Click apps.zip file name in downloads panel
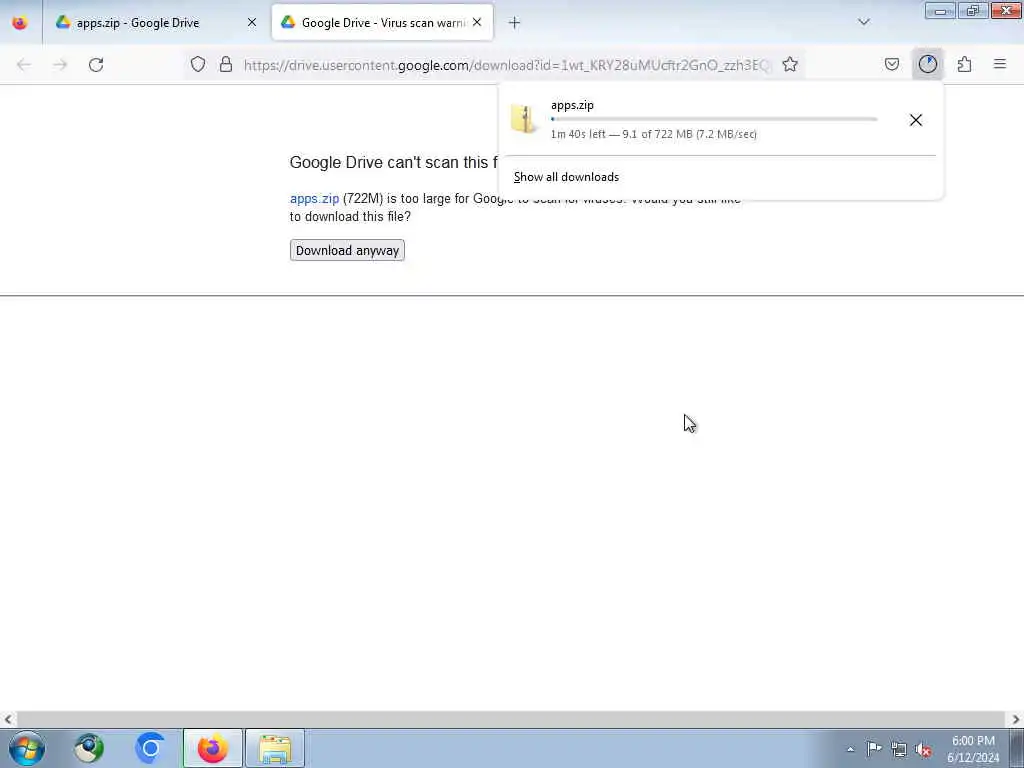Viewport: 1024px width, 768px height. [572, 105]
